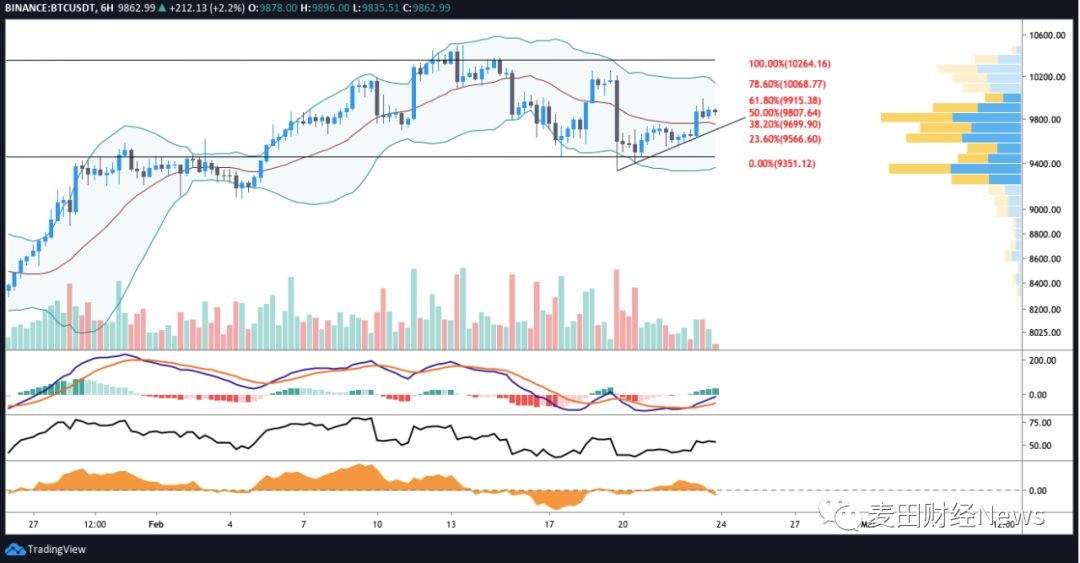Click the 17 date marker on time axis

549,523
